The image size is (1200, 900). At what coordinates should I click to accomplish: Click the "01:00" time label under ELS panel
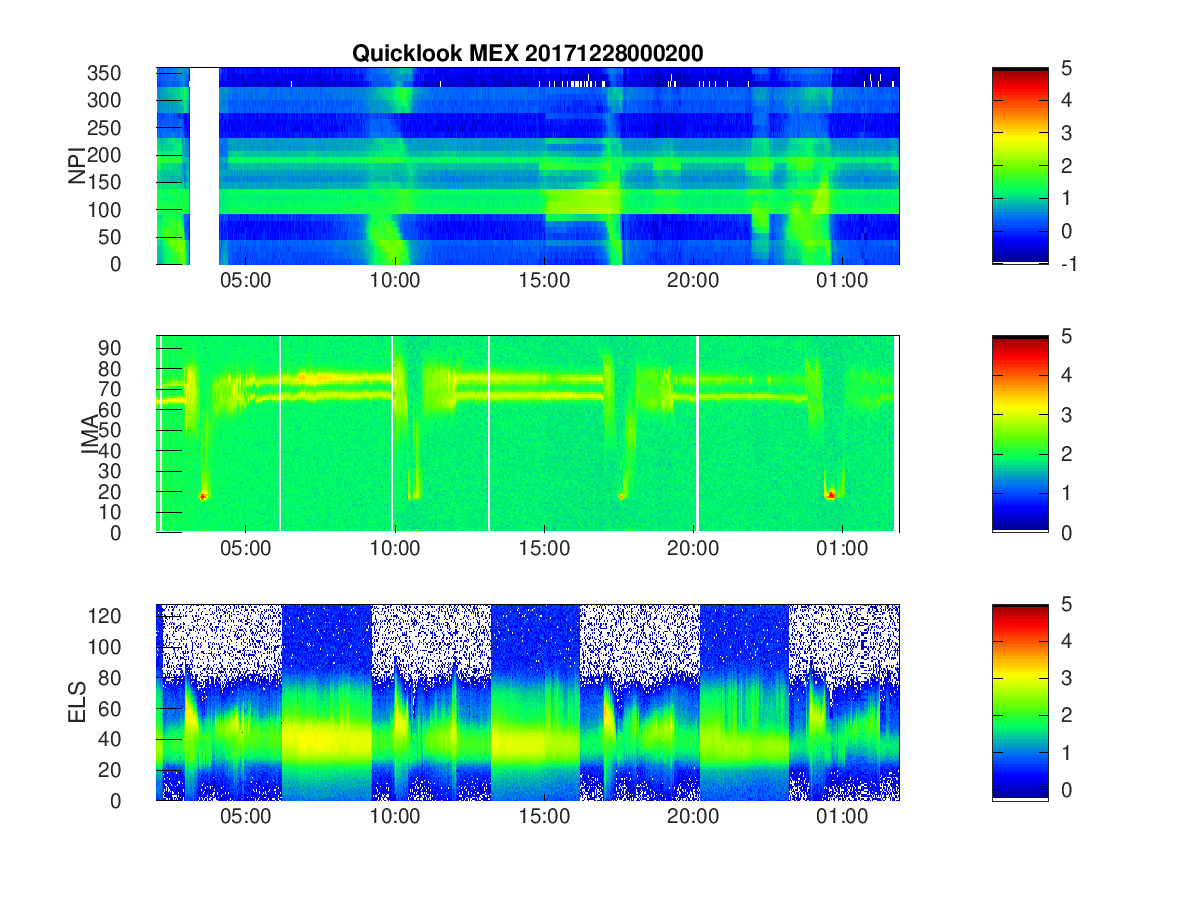pos(842,817)
